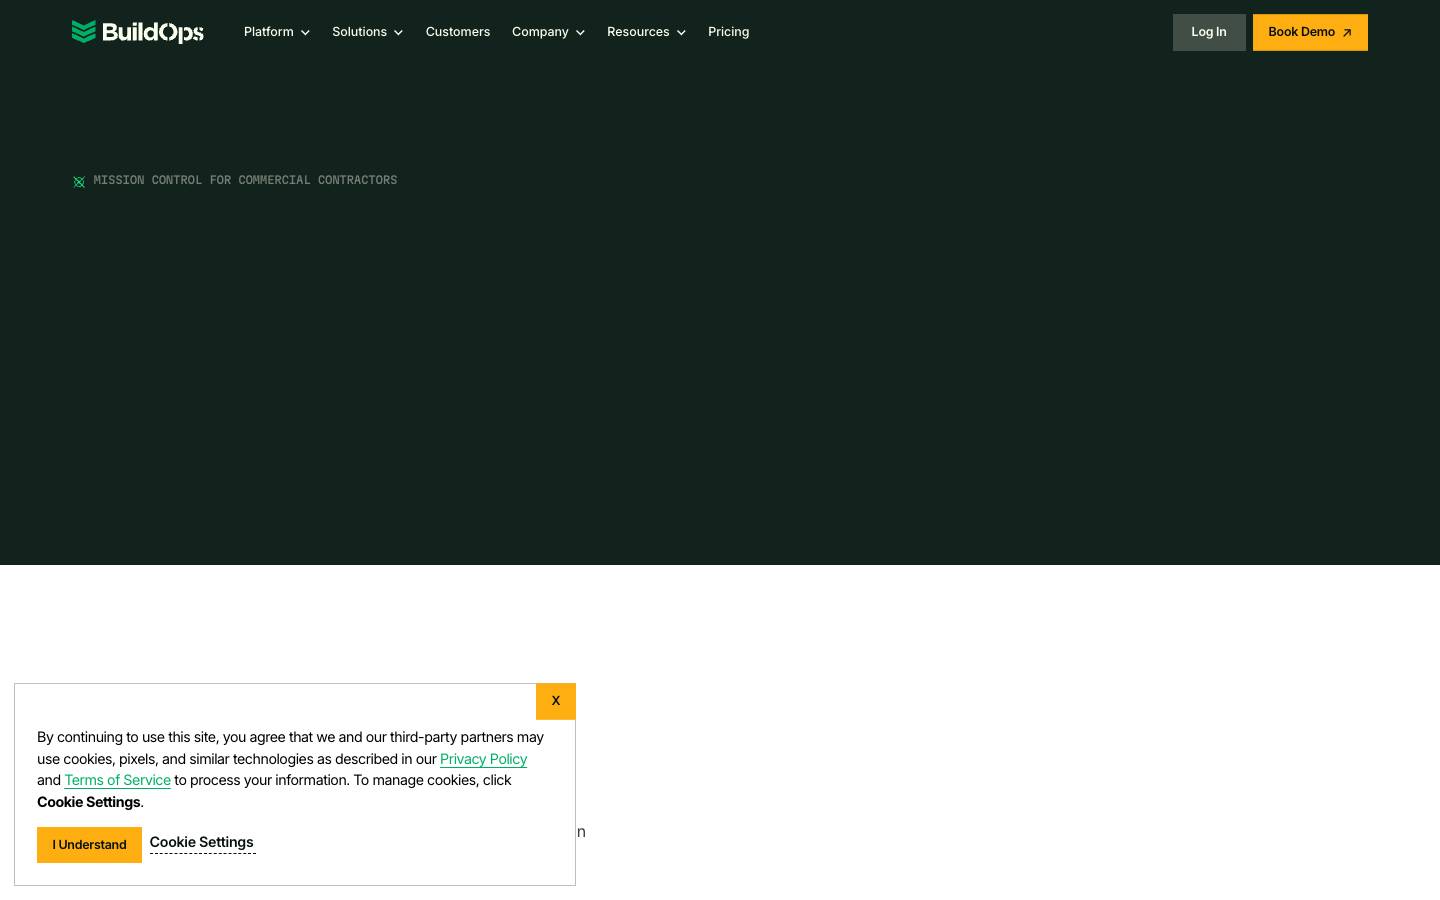Viewport: 1440px width, 900px height.
Task: Go to the Pricing page
Action: tap(728, 32)
